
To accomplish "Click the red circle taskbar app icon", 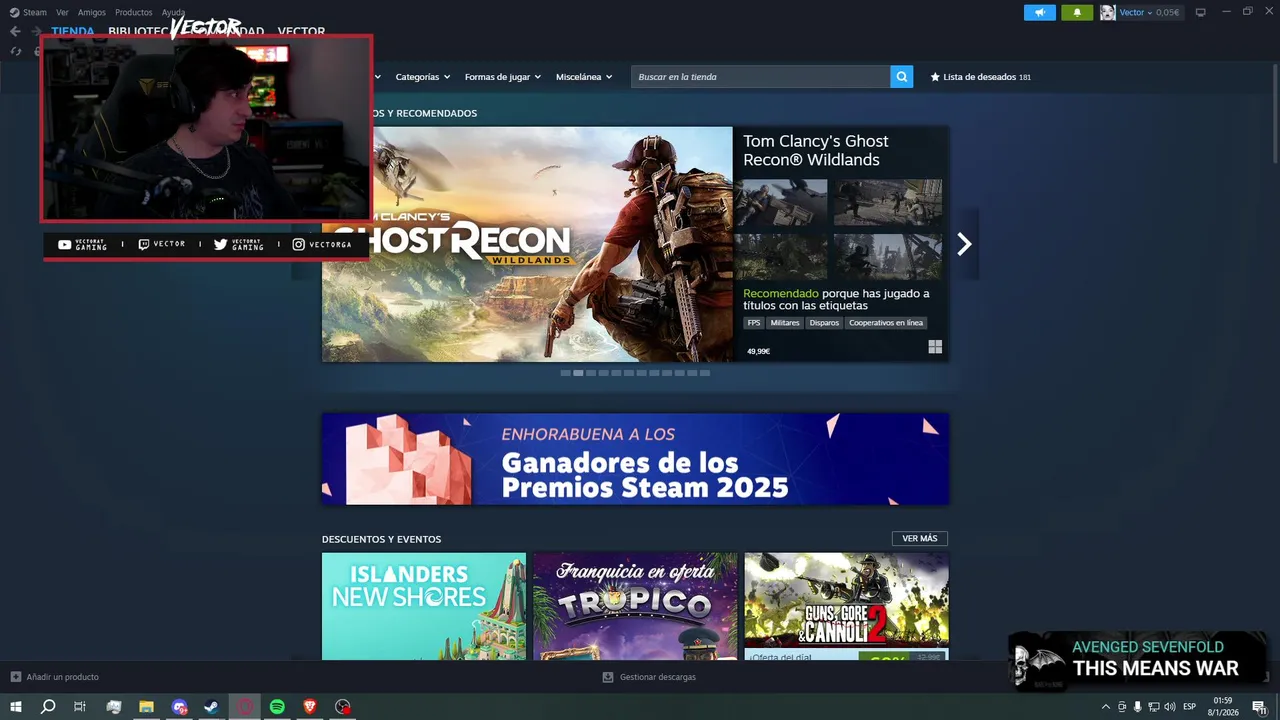I will 245,707.
